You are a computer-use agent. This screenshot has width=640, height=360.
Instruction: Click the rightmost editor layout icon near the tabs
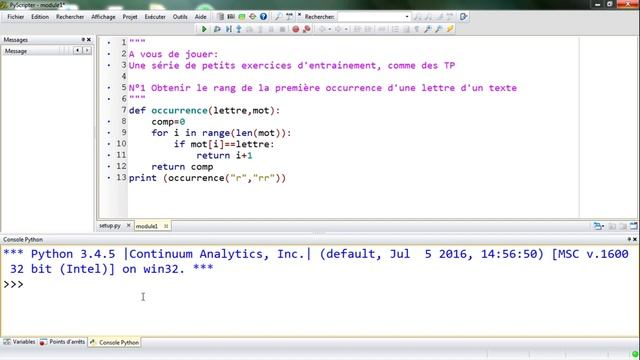point(633,226)
